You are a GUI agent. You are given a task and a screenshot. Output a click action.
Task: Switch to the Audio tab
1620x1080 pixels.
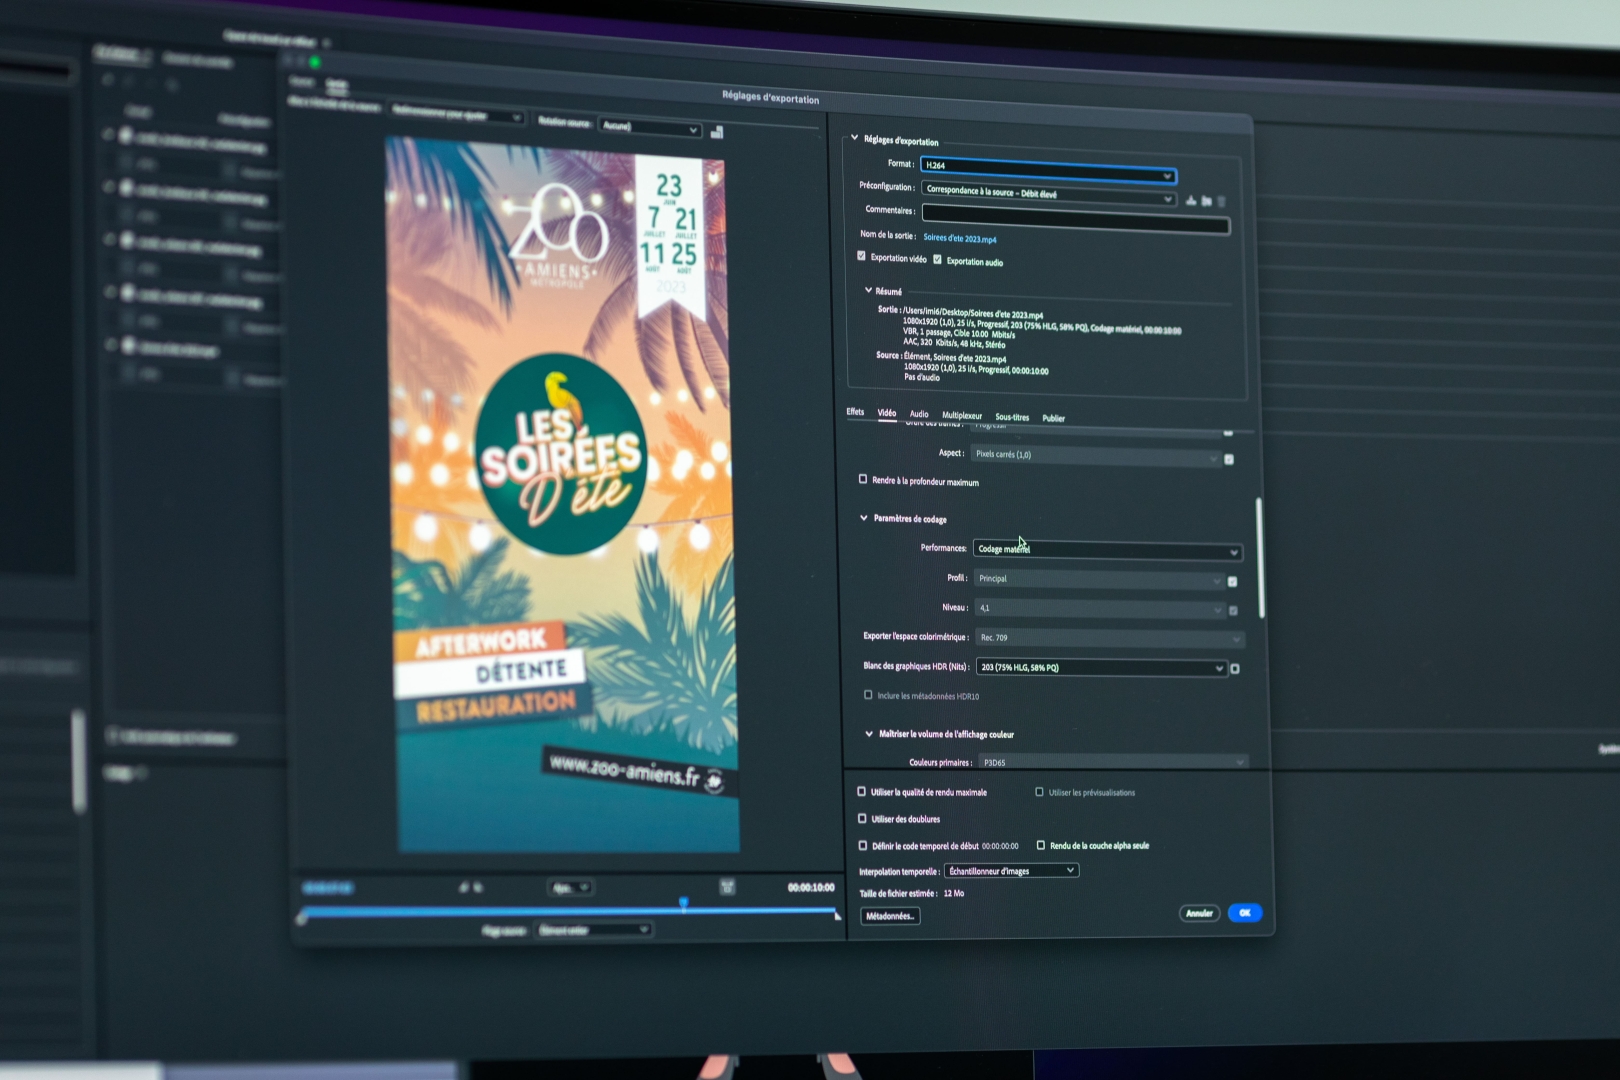click(919, 414)
